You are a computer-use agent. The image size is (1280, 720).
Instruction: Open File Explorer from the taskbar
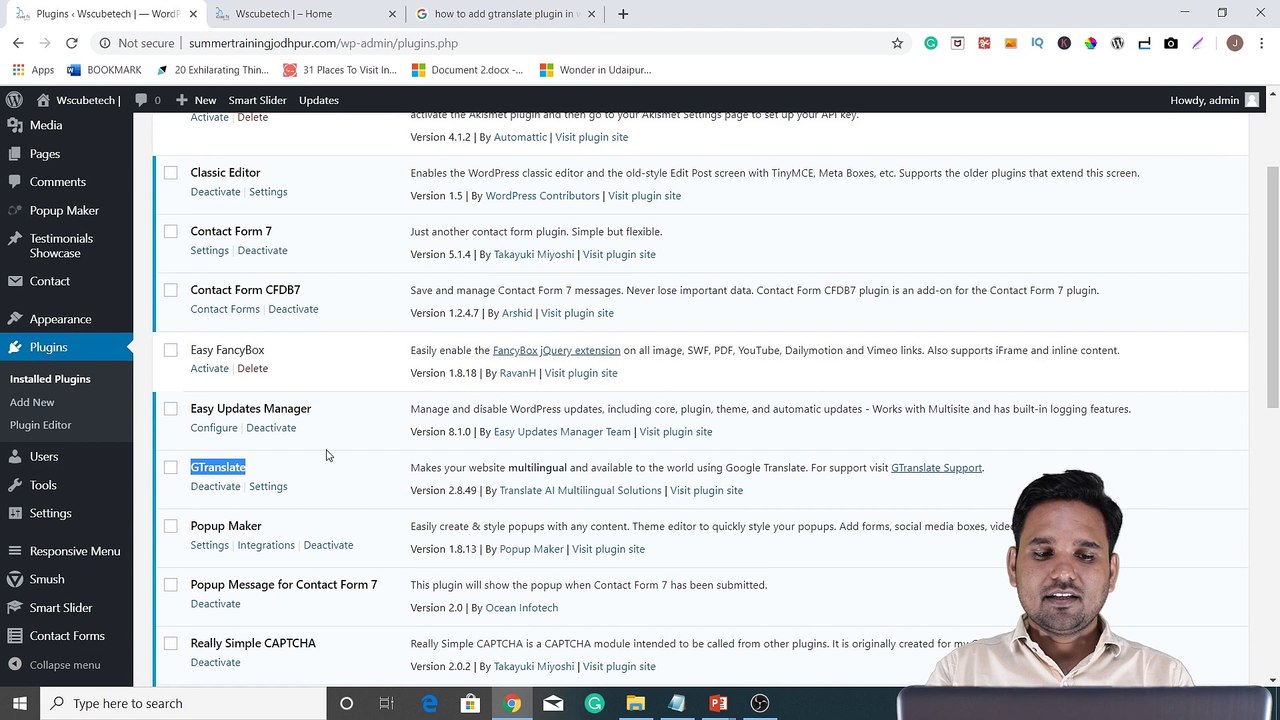tap(635, 704)
